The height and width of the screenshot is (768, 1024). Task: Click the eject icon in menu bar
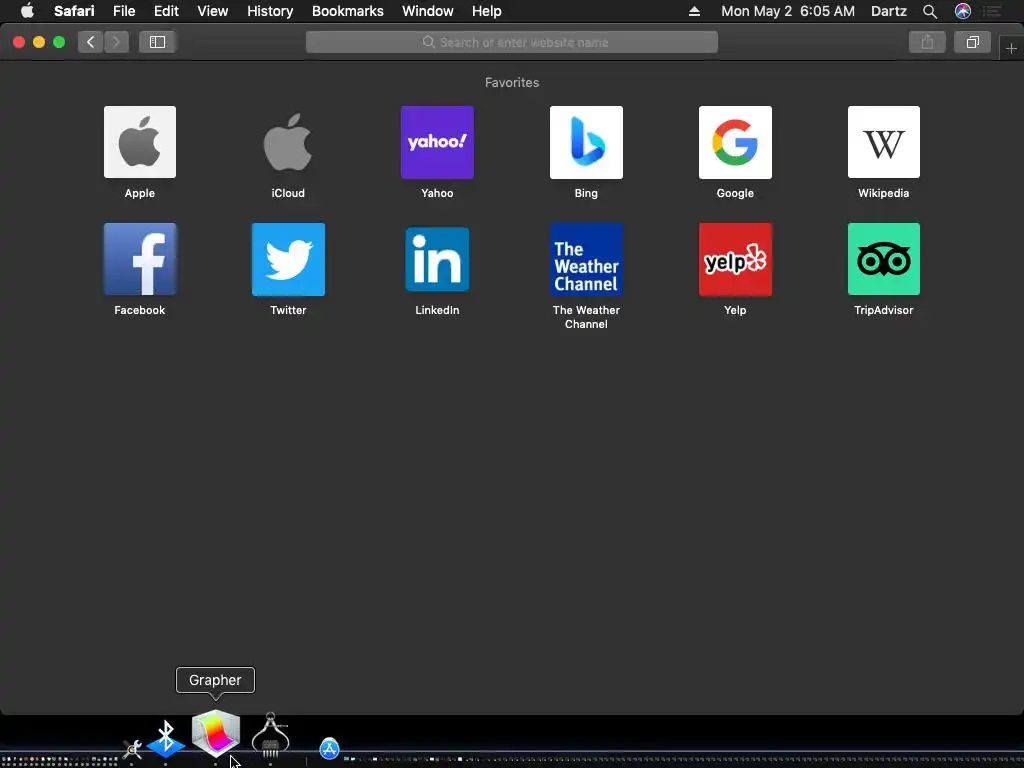tap(694, 11)
